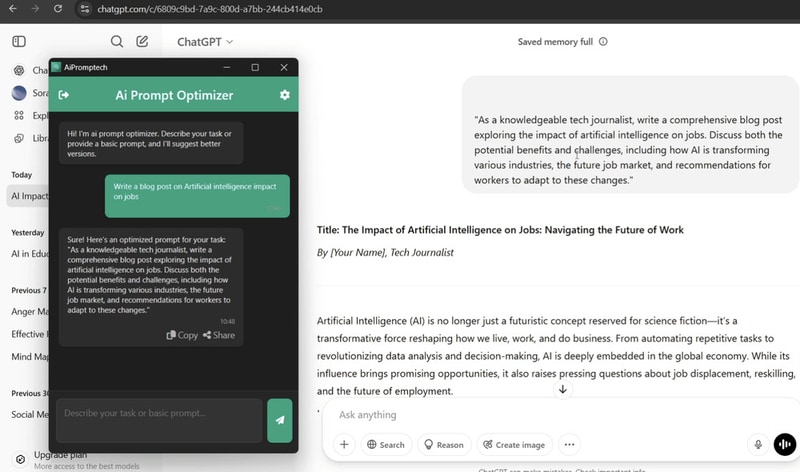The height and width of the screenshot is (472, 800).
Task: Start a new chat with the compose icon
Action: pos(143,42)
